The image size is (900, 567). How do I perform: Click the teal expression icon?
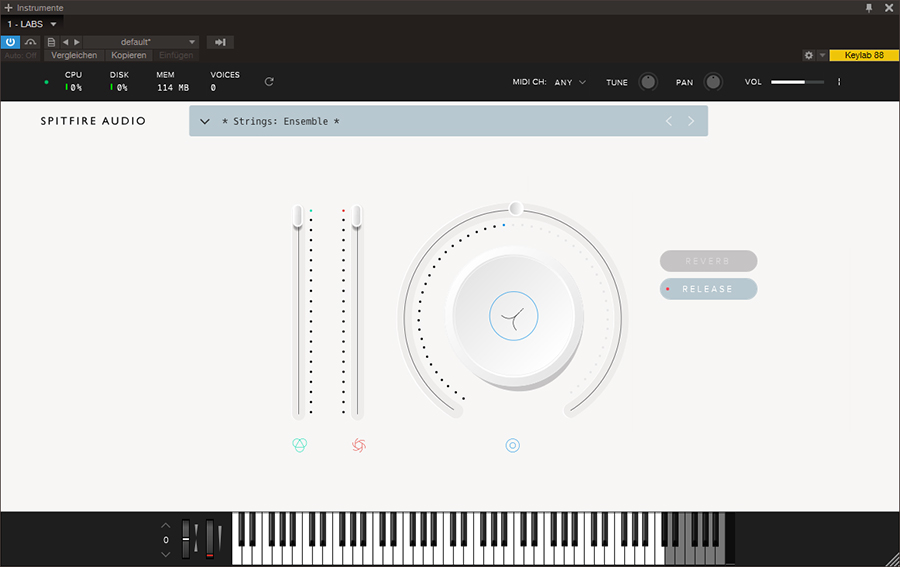coord(300,445)
